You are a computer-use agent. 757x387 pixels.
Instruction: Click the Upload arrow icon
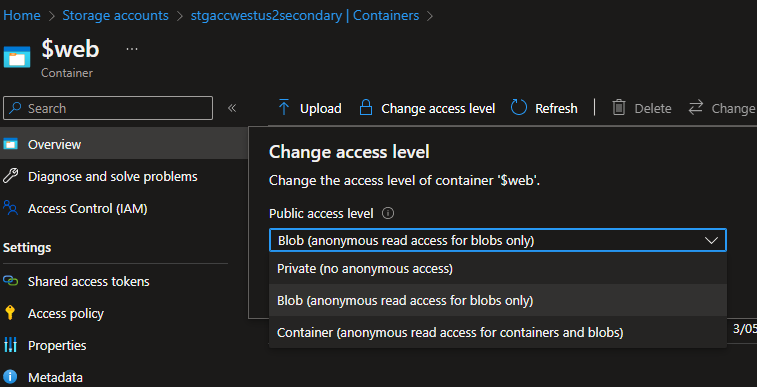click(284, 108)
